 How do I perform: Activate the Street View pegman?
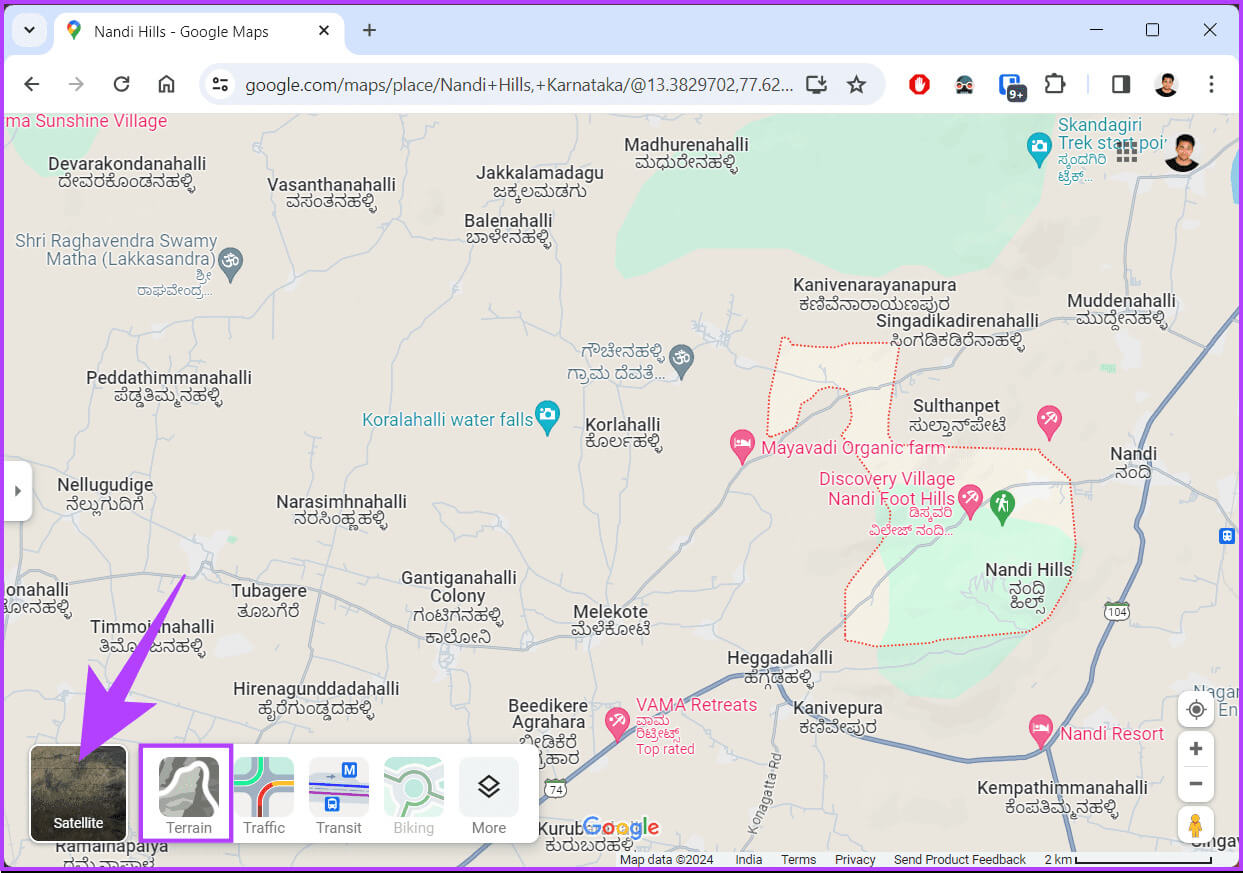pos(1196,826)
